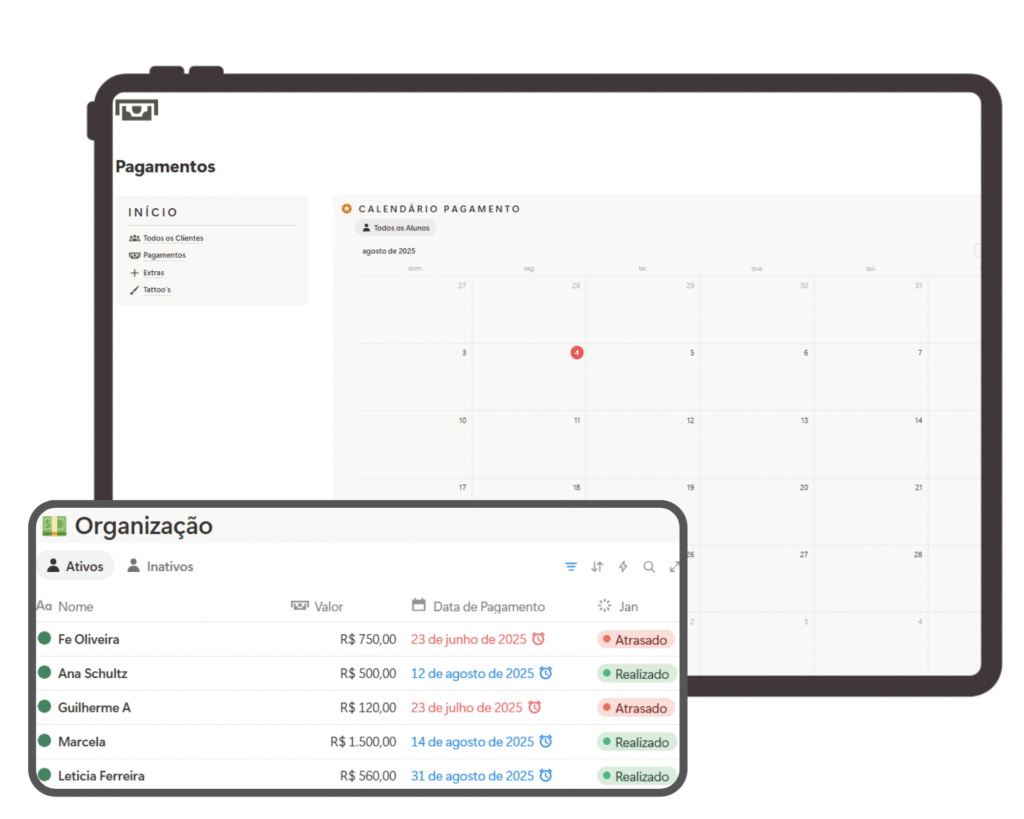Switch to the Inativos tab
This screenshot has height=819, width=1024.
click(x=159, y=566)
